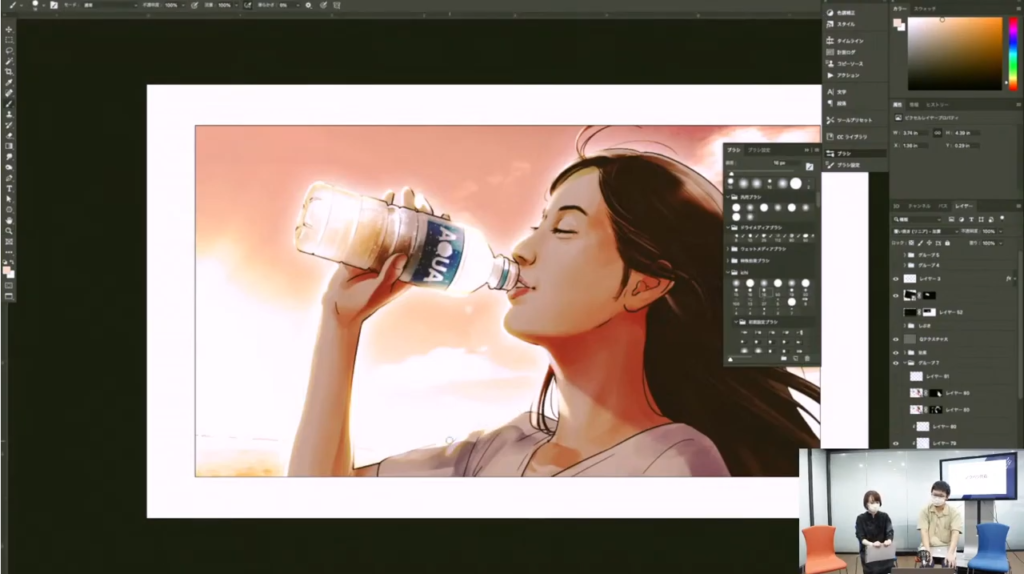Collapse the グループ 7 layer group
Screen dimensions: 1024x574
(x=904, y=363)
